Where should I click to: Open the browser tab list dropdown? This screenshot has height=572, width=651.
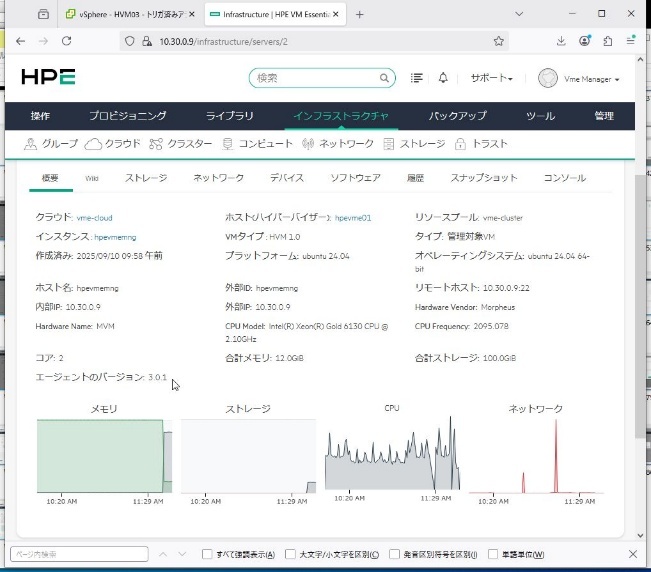[x=43, y=14]
